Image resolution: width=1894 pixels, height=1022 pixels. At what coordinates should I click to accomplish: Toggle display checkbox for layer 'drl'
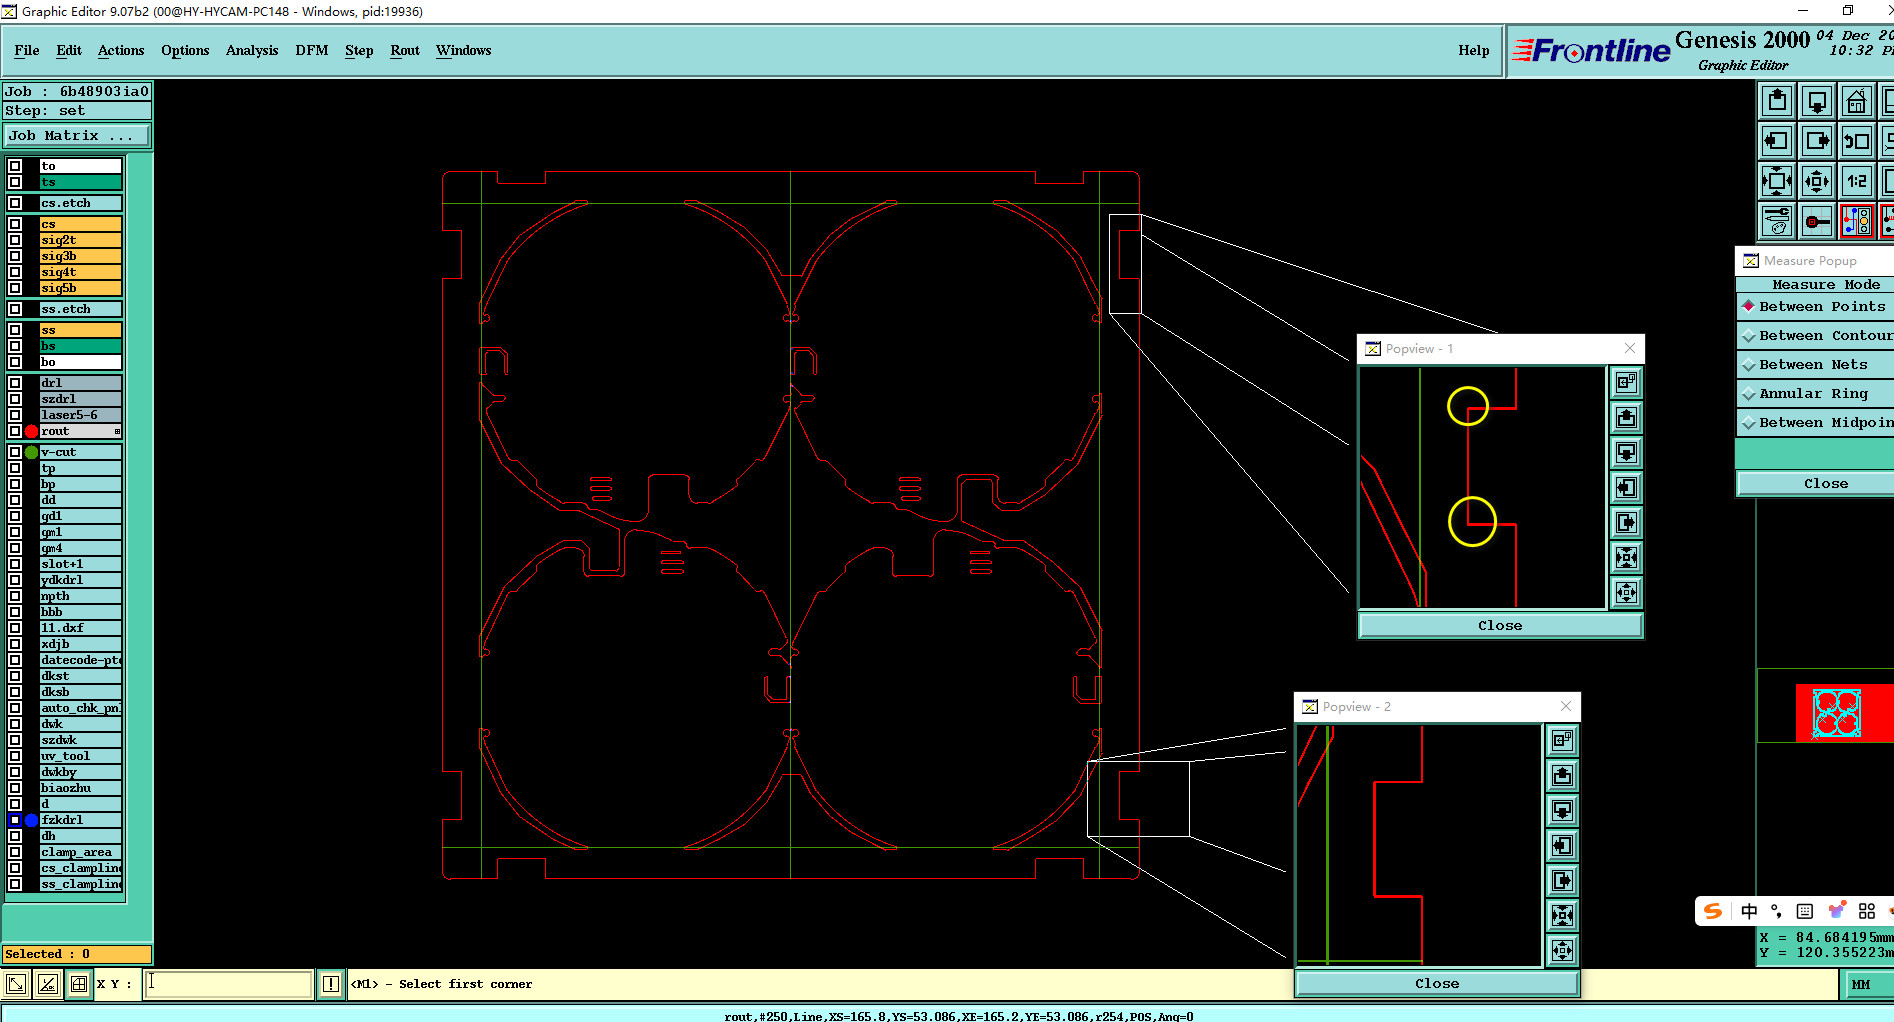tap(15, 383)
